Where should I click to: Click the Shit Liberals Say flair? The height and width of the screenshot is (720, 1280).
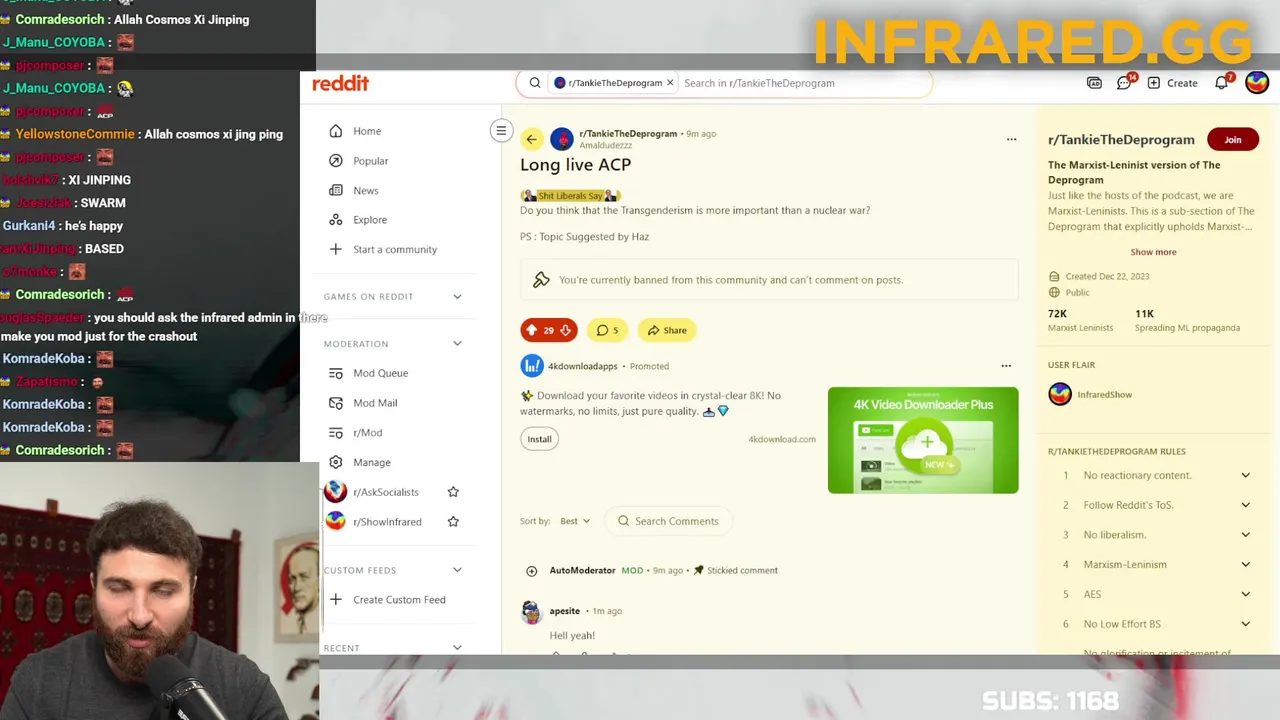(x=570, y=196)
